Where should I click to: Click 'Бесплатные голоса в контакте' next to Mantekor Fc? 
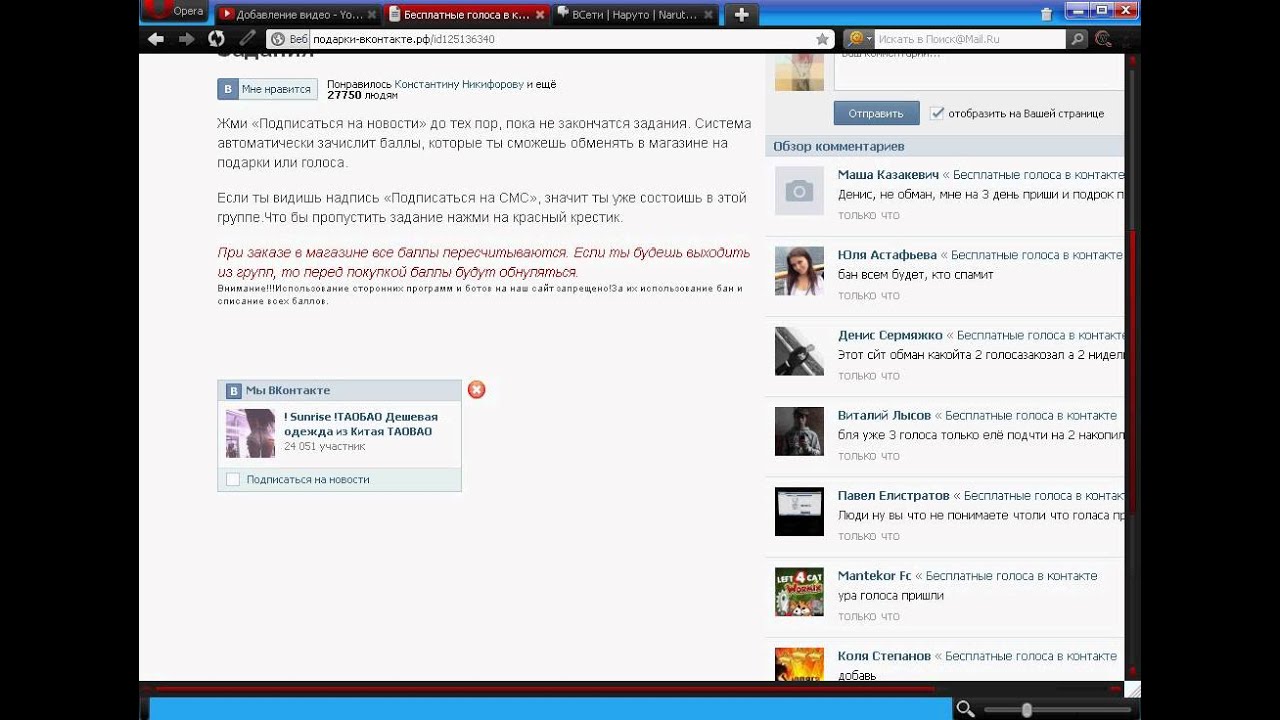(1011, 575)
